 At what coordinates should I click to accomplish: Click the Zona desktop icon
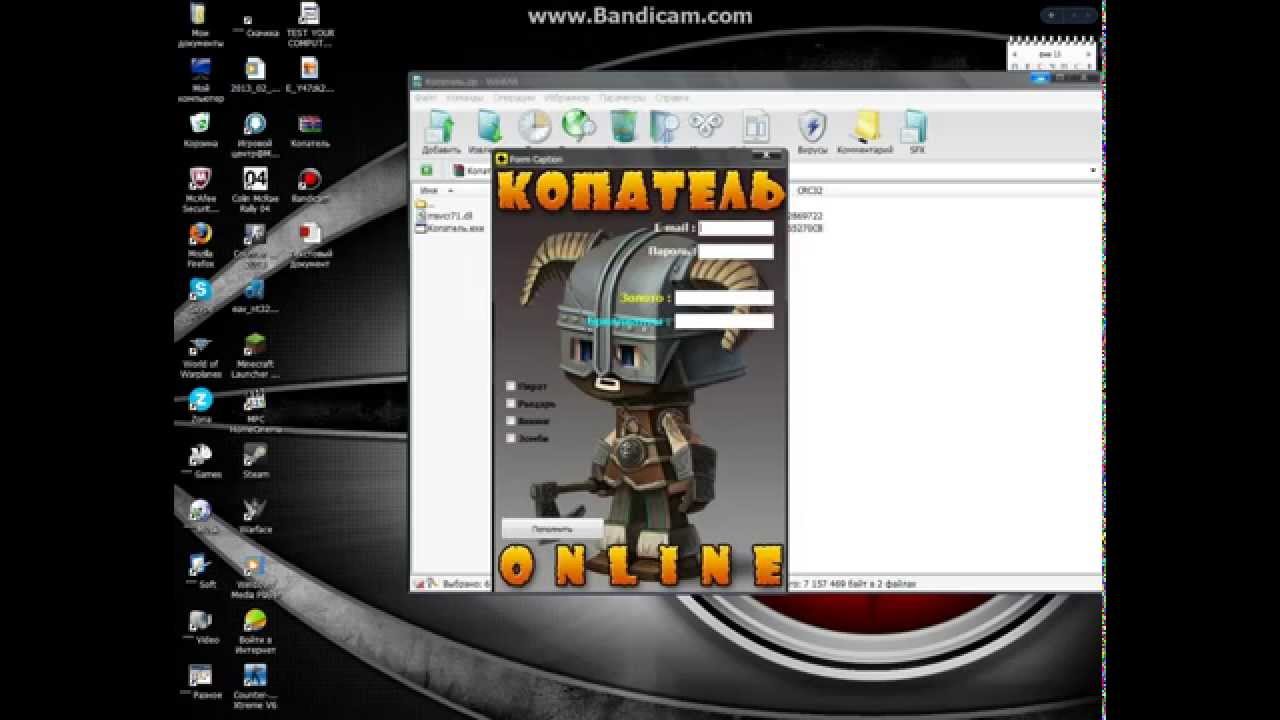200,405
